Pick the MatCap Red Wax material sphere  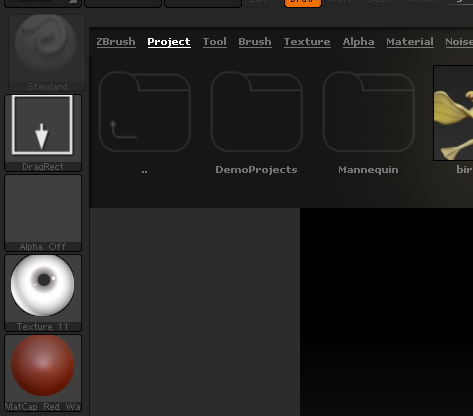[x=43, y=373]
